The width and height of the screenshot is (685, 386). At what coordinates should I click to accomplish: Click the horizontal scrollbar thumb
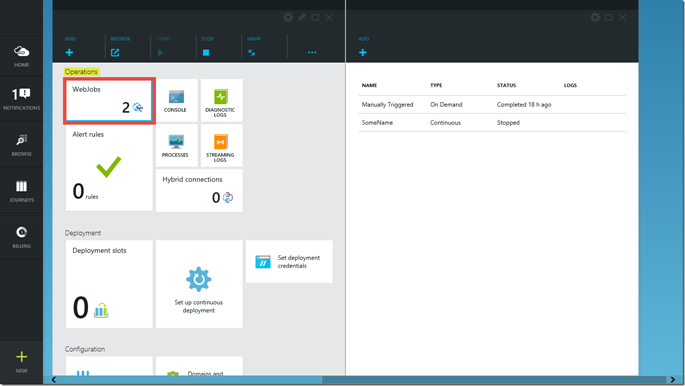(x=494, y=380)
